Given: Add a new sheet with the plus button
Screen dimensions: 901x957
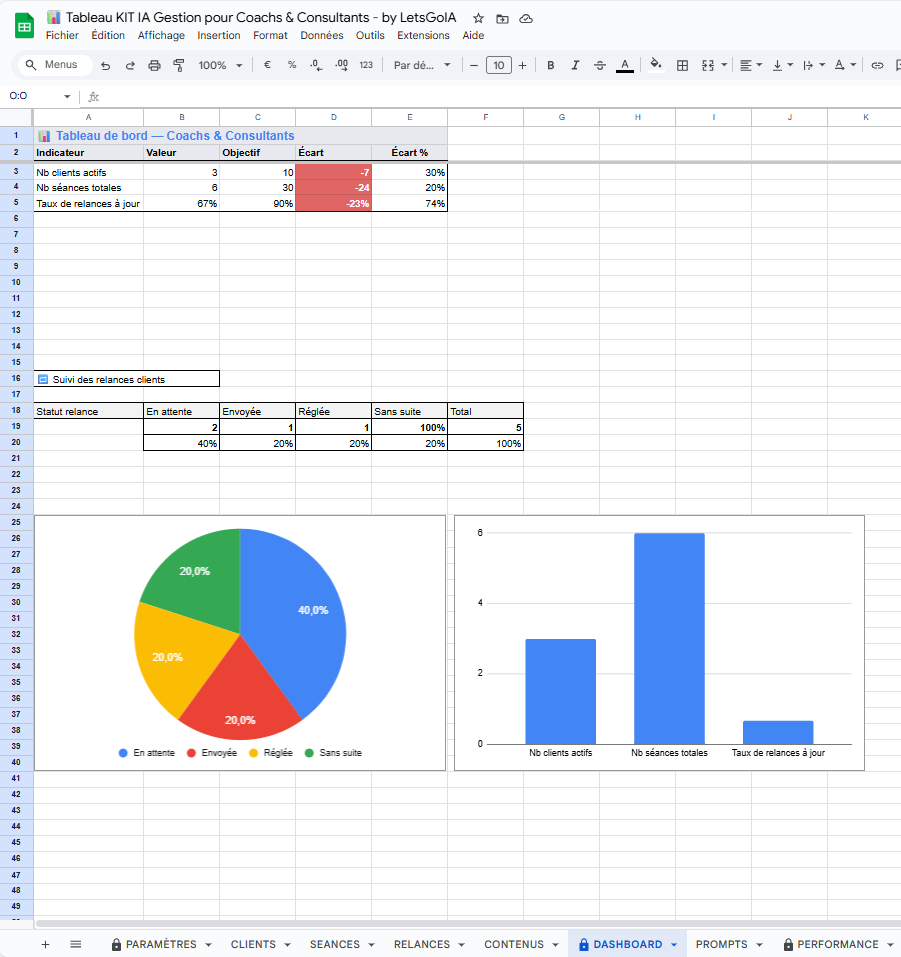Looking at the screenshot, I should point(45,944).
